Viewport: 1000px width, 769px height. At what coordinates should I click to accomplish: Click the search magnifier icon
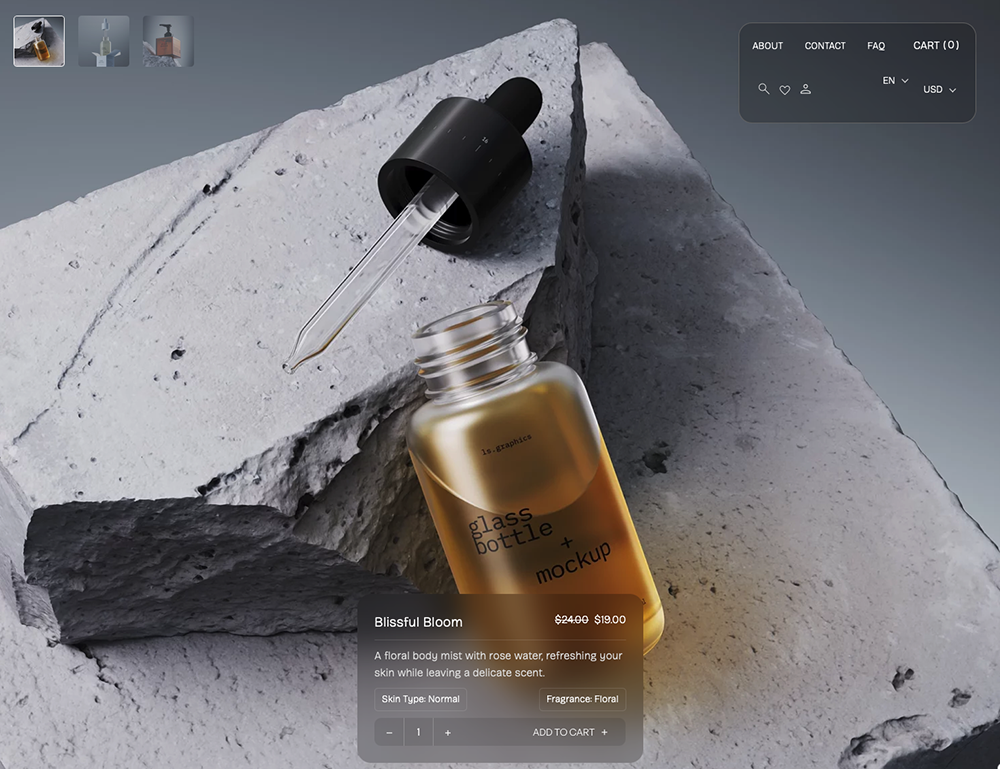pos(764,89)
